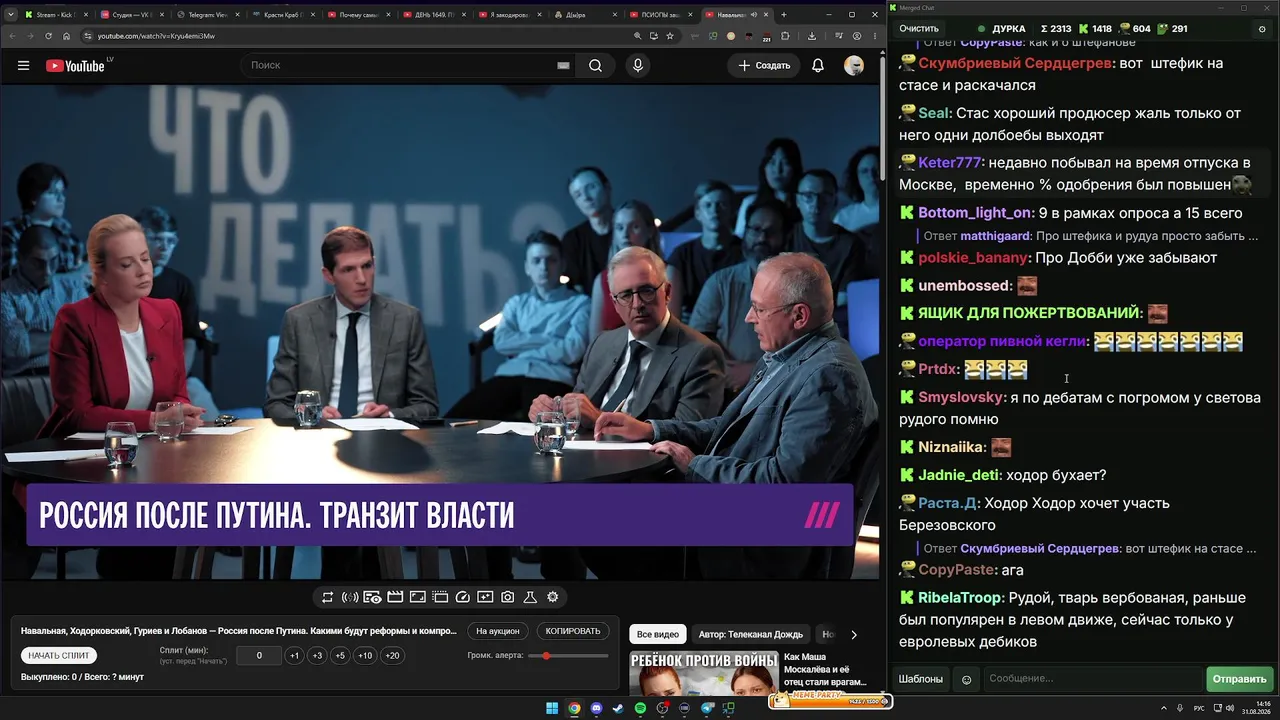1280x720 pixels.
Task: Bookmark this page with the star
Action: tap(670, 36)
